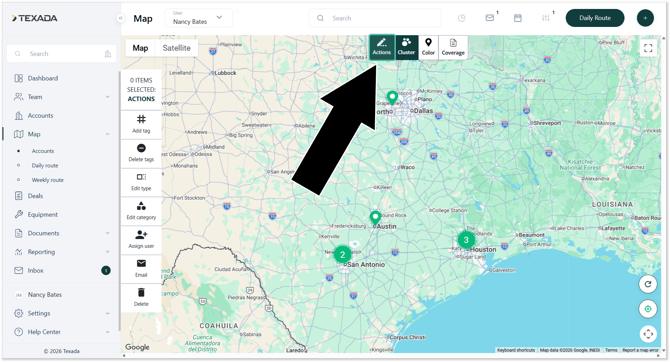The height and width of the screenshot is (362, 670).
Task: Expand the Reporting sidebar section
Action: point(62,252)
